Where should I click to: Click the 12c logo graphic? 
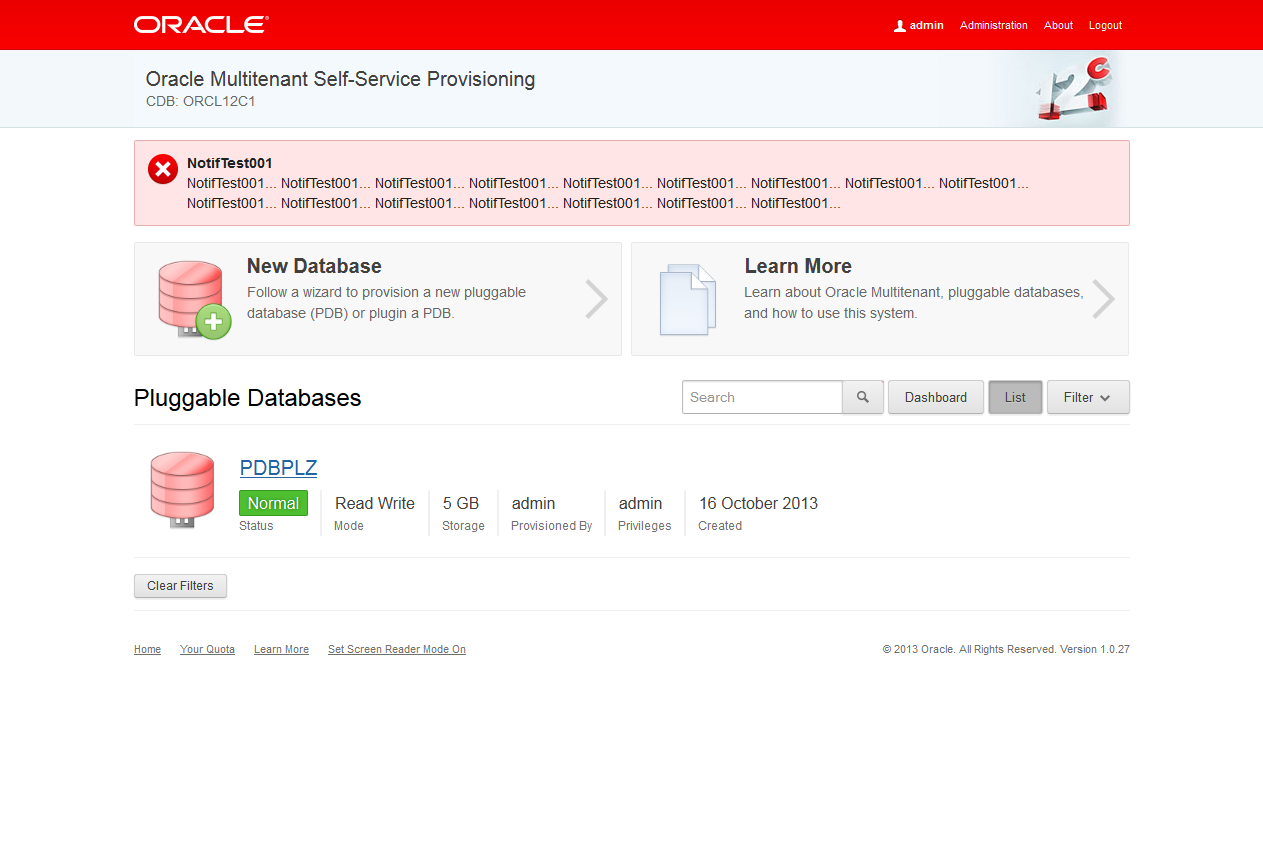click(1074, 88)
